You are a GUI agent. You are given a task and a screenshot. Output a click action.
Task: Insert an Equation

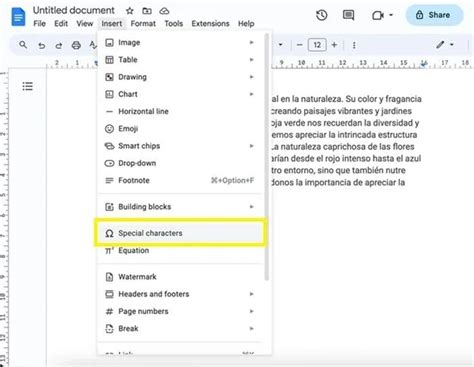[180, 250]
